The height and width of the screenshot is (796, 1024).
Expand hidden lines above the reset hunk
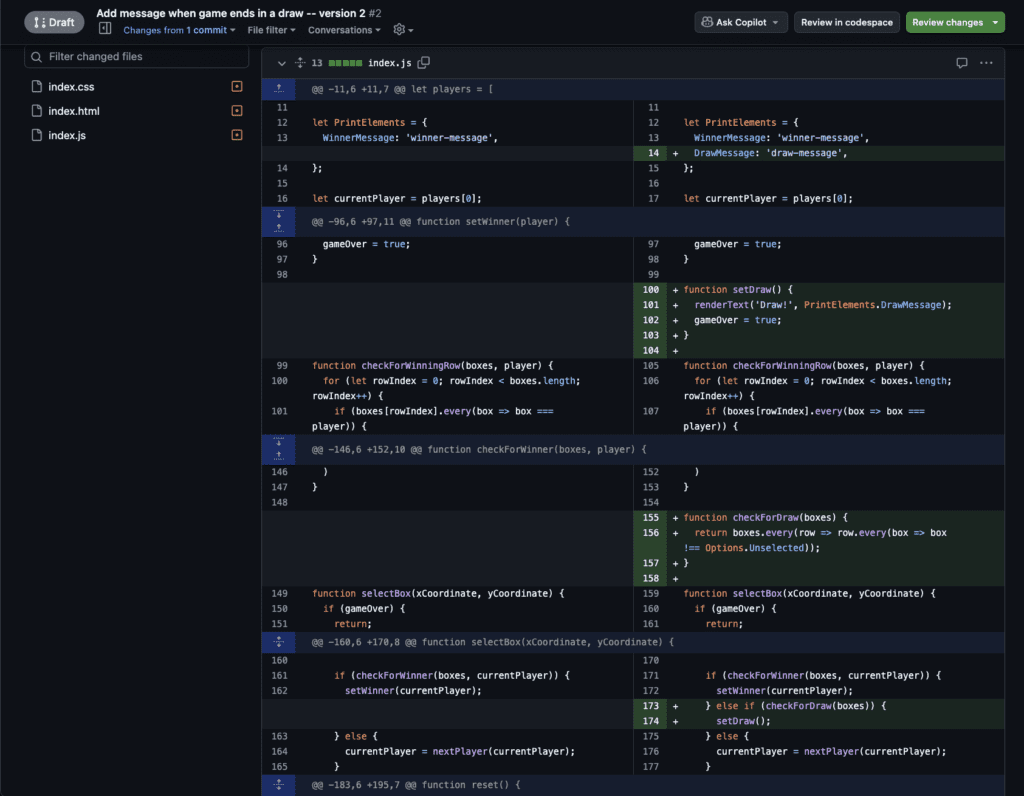click(279, 785)
